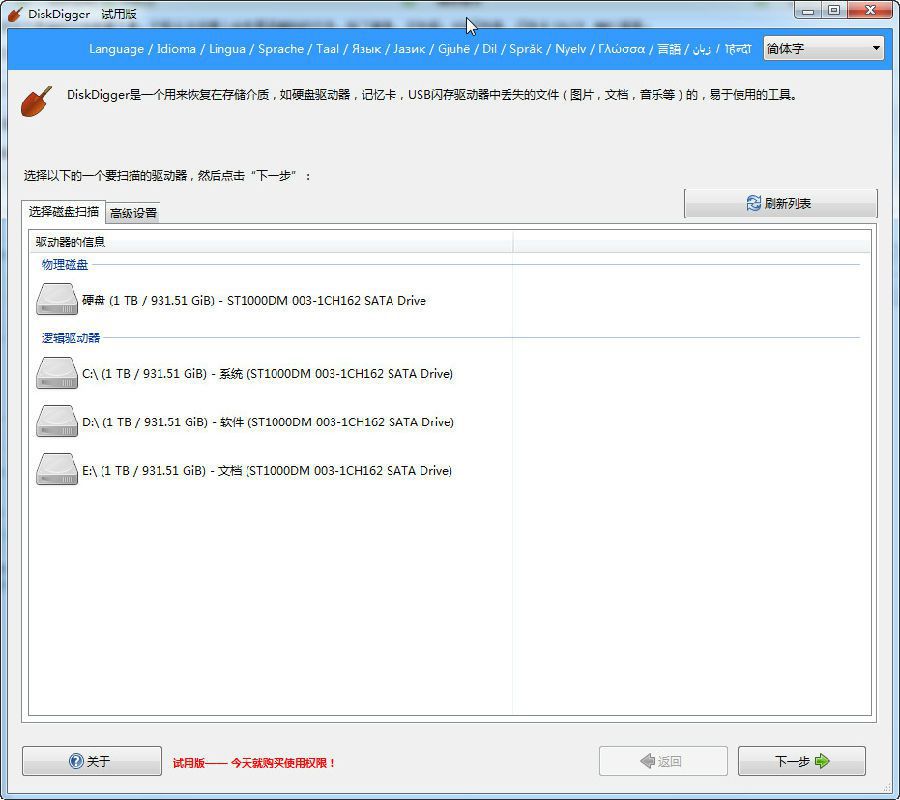Click the 驱动器的信息 column header

[x=271, y=242]
